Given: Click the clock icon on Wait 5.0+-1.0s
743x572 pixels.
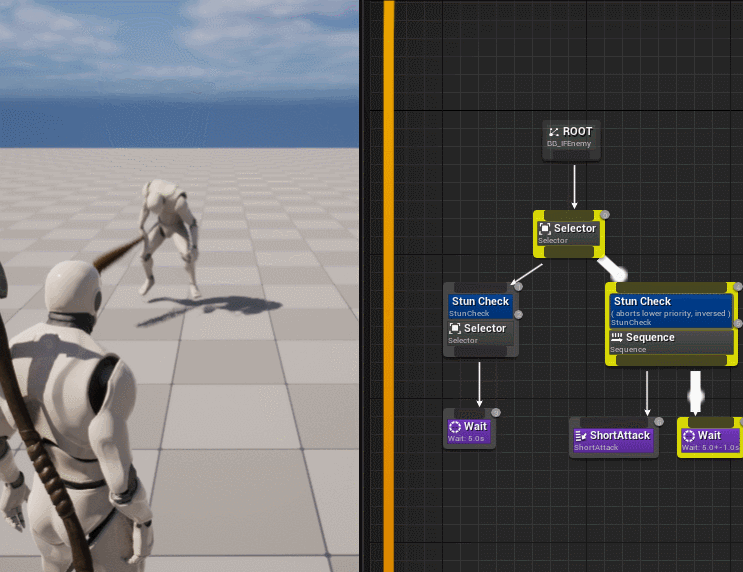Looking at the screenshot, I should (x=689, y=436).
